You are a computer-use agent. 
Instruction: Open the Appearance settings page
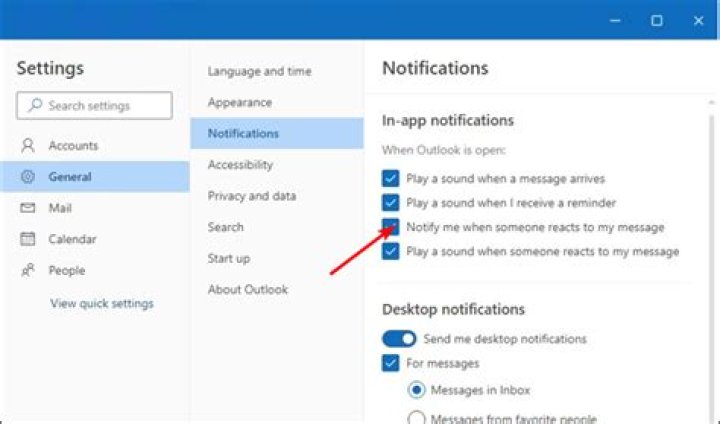tap(242, 103)
